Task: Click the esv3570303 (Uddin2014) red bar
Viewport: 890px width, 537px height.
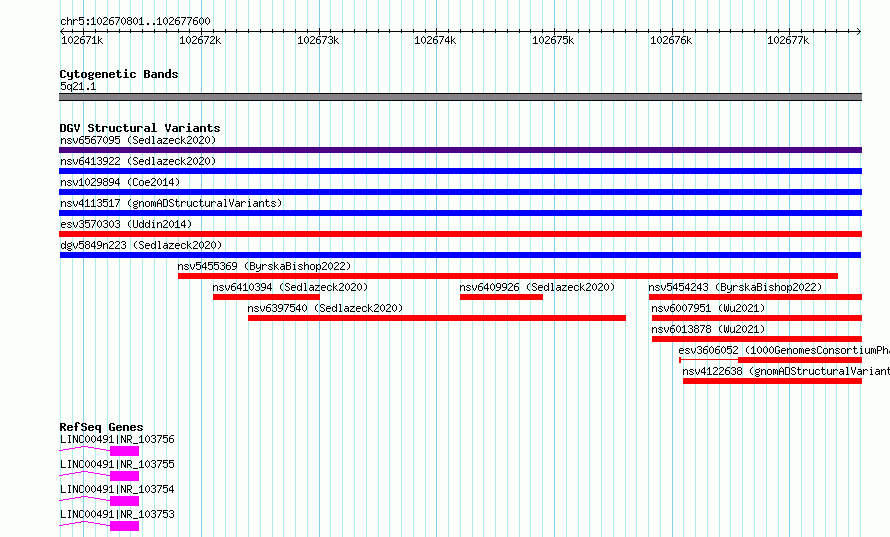Action: pyautogui.click(x=460, y=234)
